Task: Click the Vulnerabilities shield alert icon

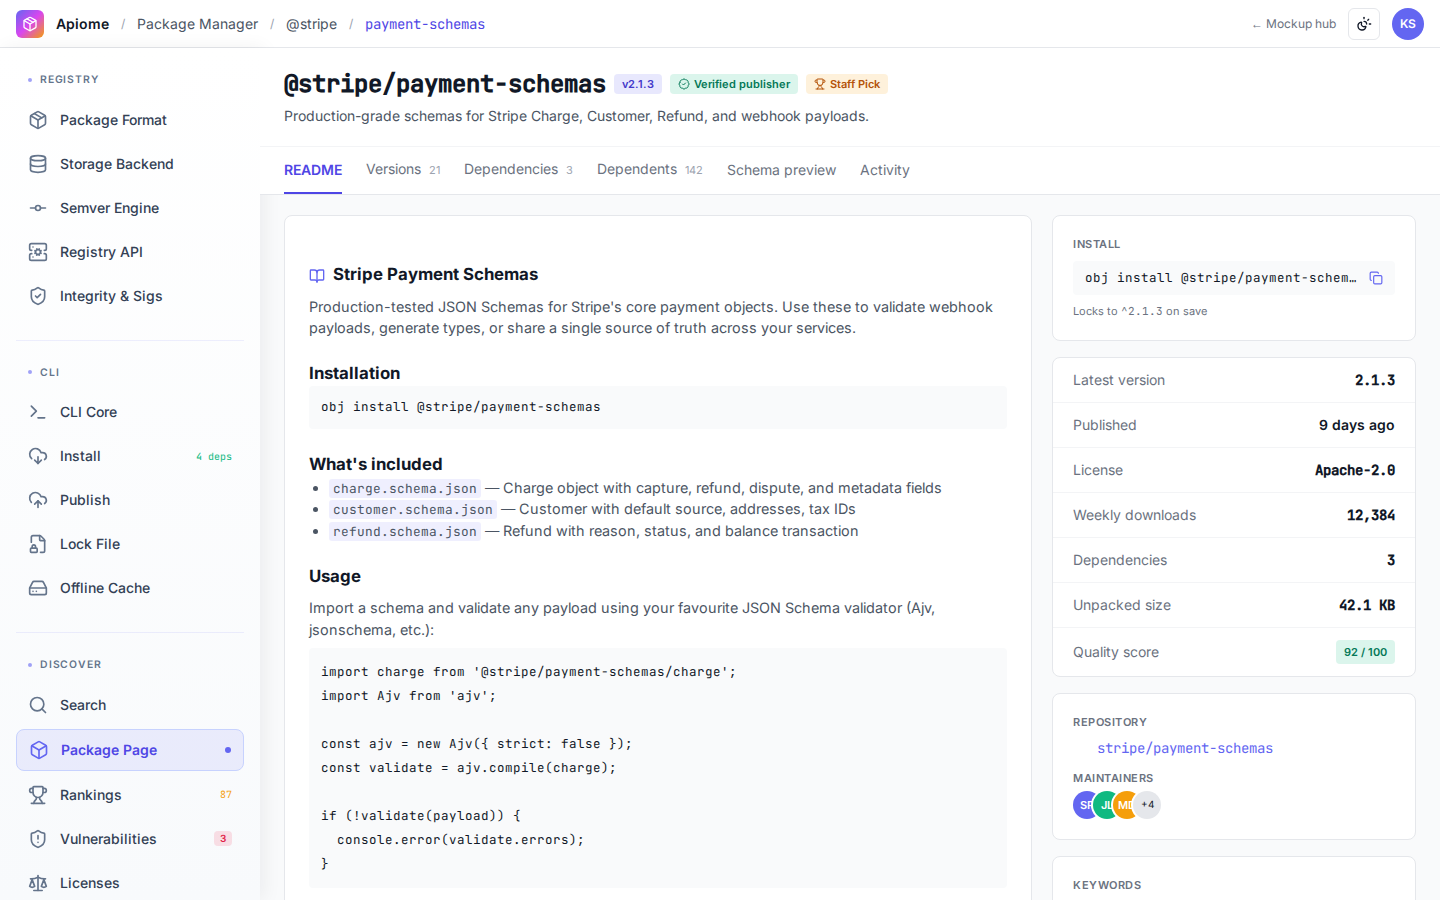Action: click(38, 839)
